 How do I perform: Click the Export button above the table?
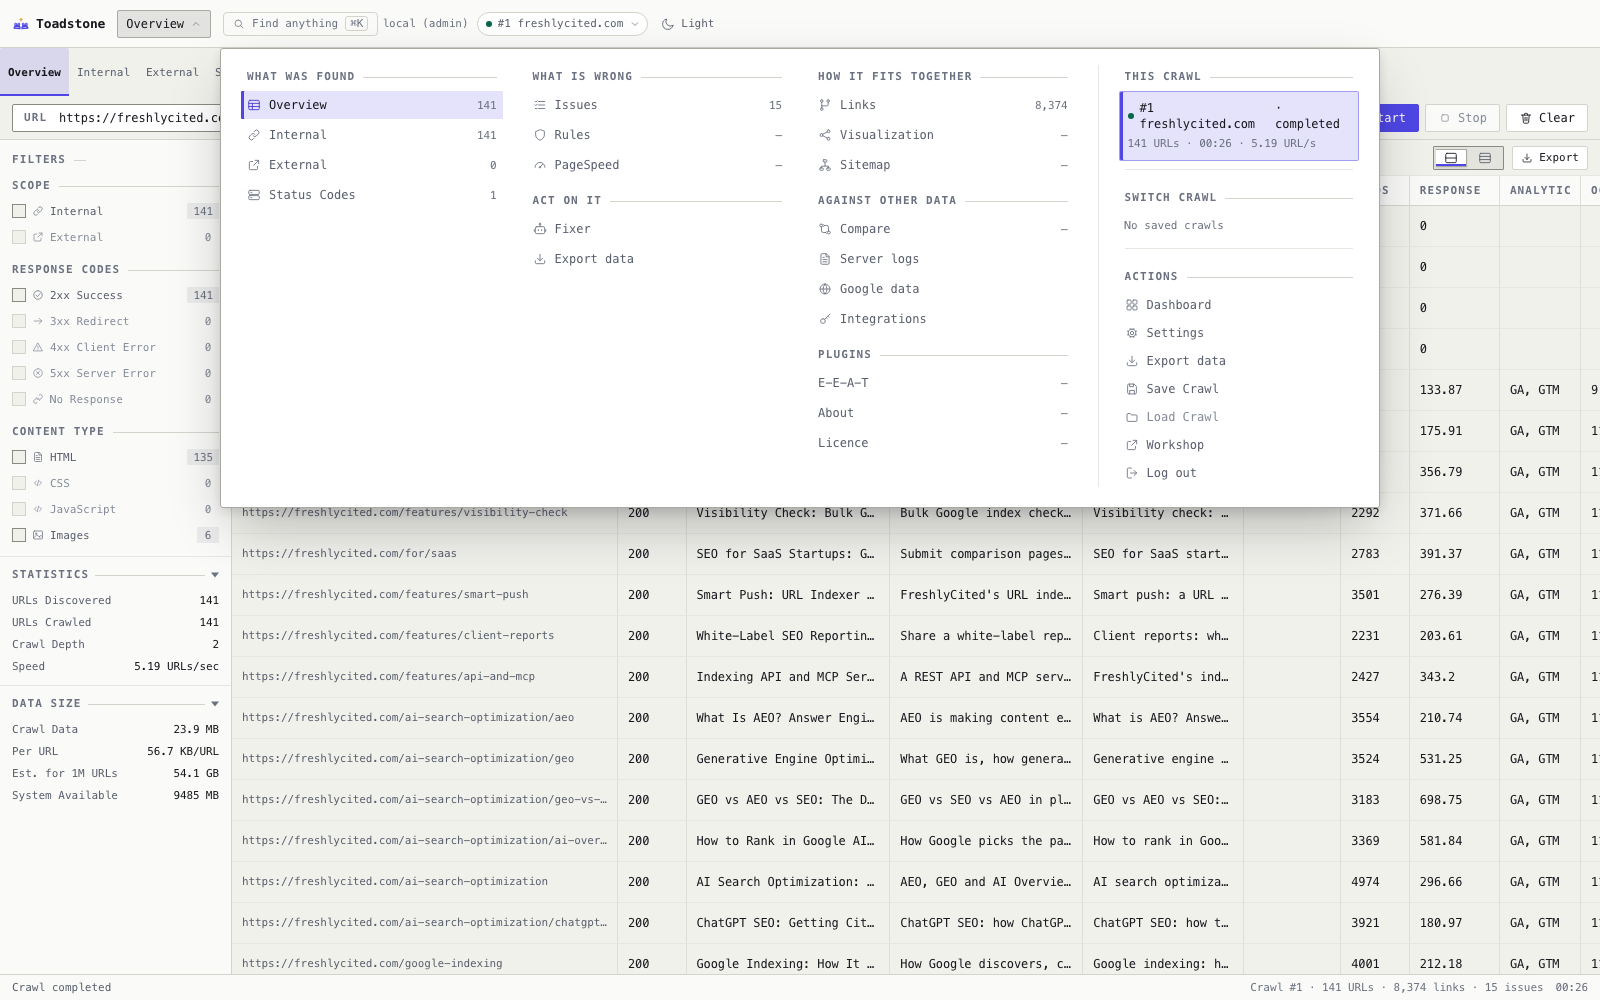click(1550, 158)
